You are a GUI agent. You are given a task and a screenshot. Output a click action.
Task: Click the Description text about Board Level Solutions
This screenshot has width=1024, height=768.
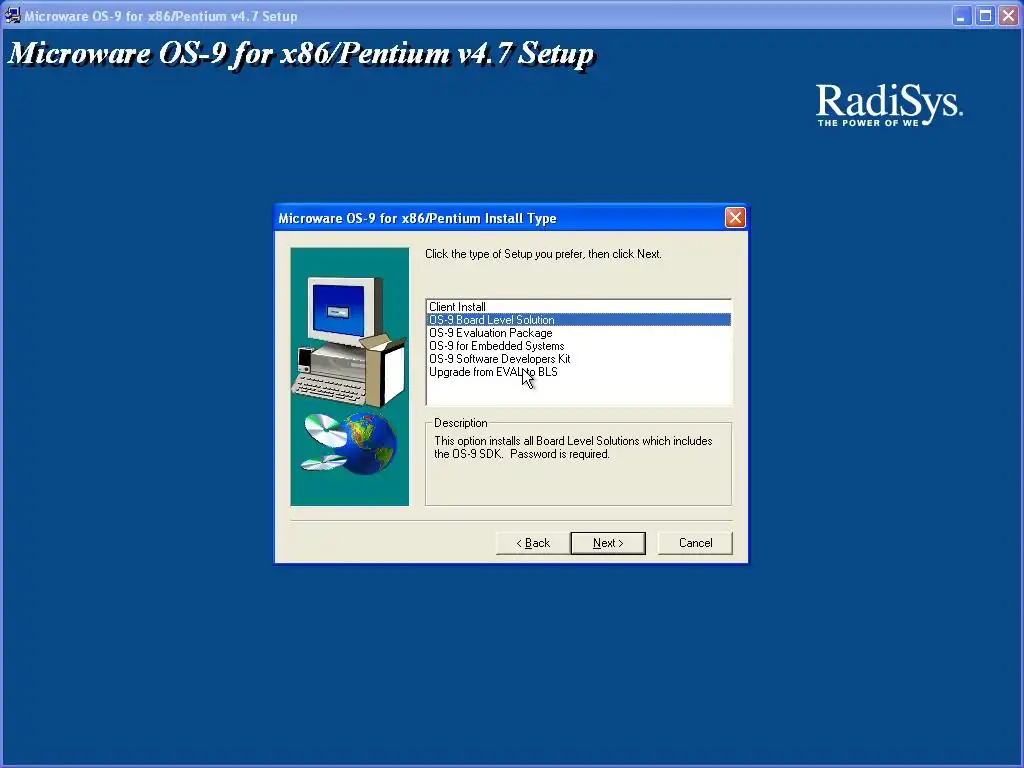click(573, 447)
